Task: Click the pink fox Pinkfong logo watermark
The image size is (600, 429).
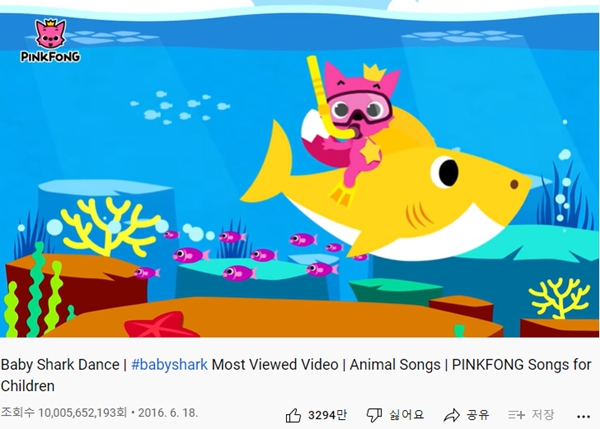Action: 51,33
